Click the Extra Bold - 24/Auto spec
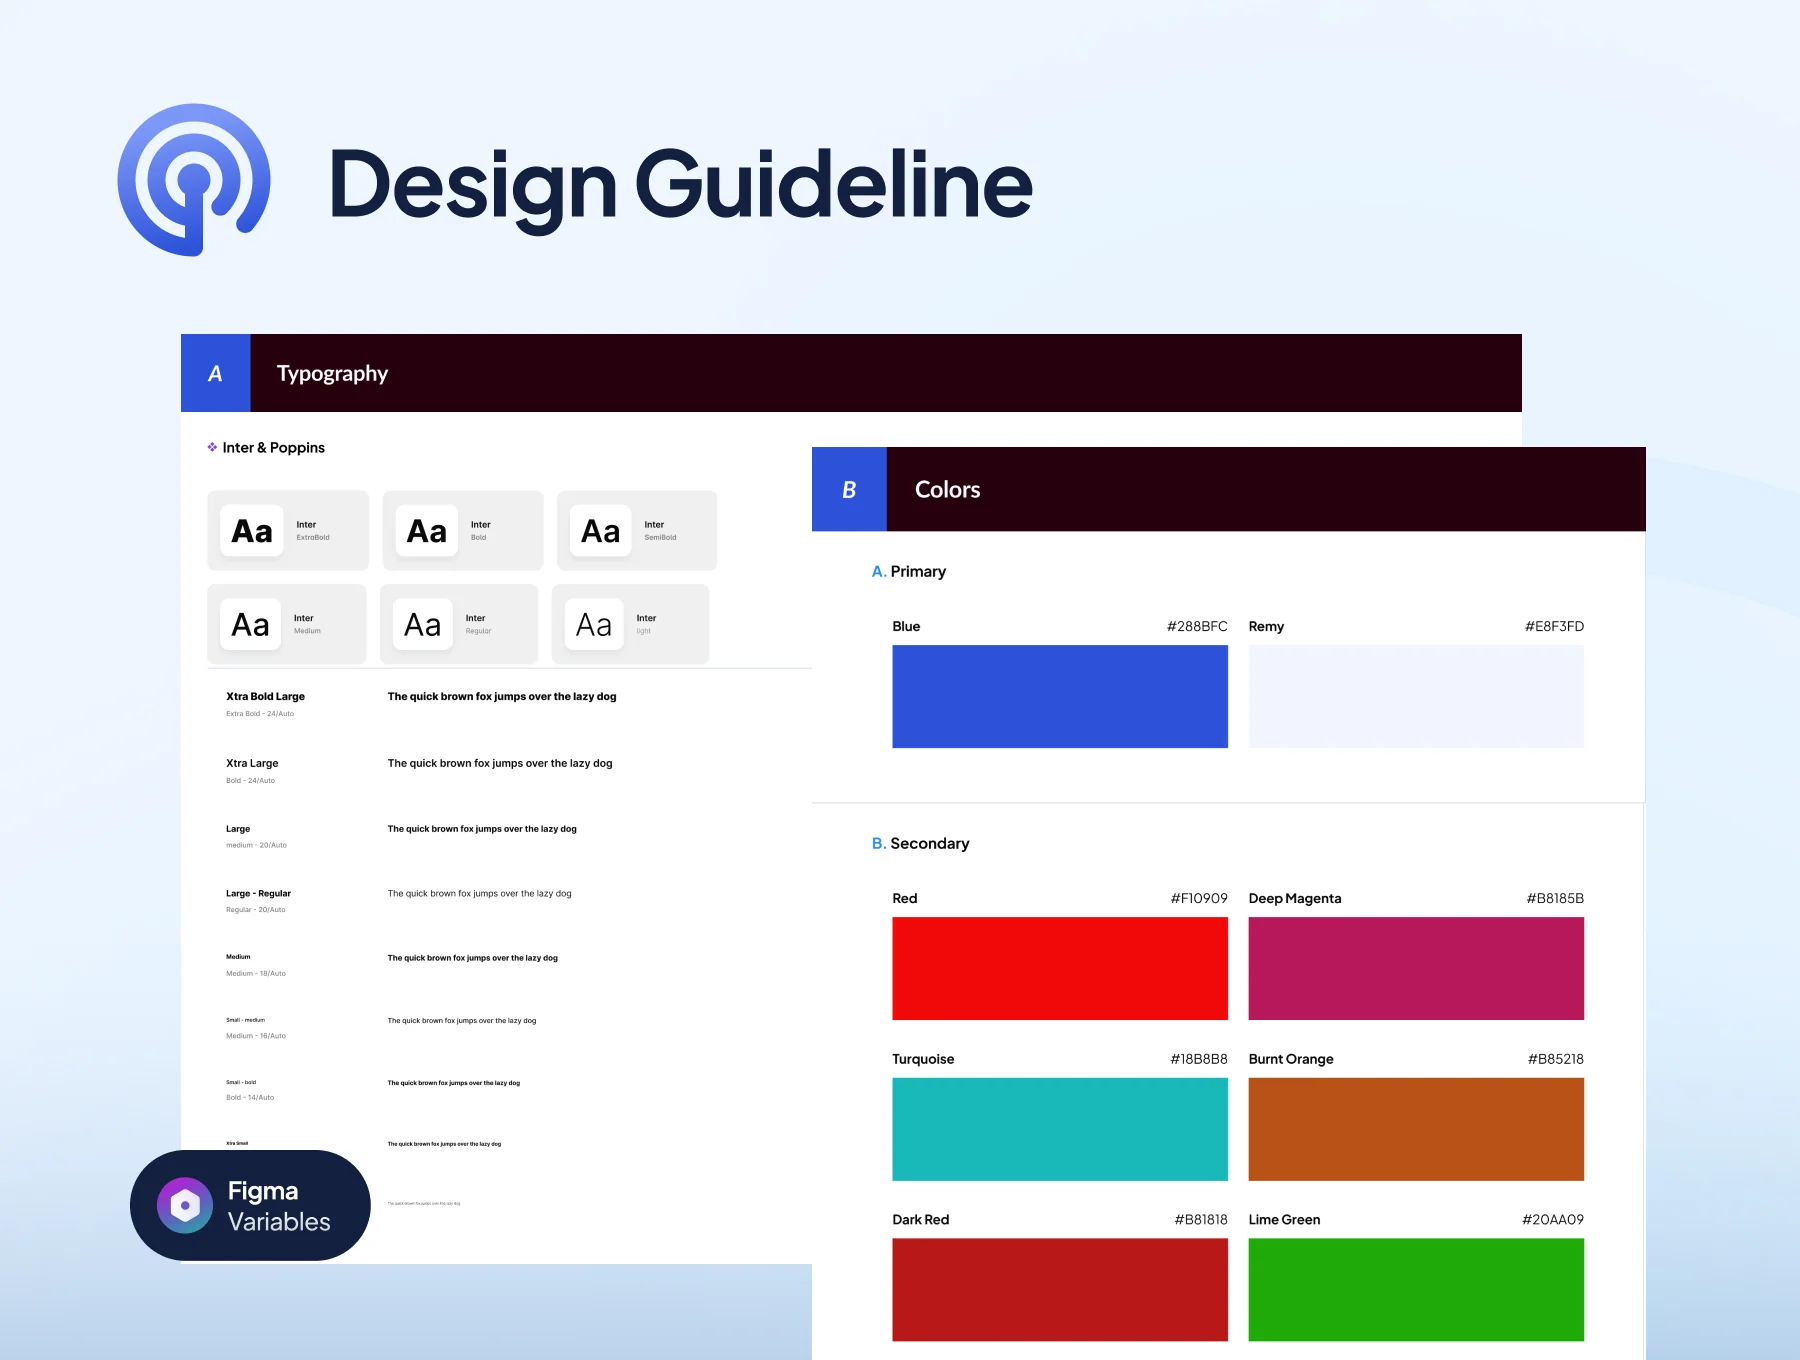The height and width of the screenshot is (1360, 1800). click(x=260, y=714)
